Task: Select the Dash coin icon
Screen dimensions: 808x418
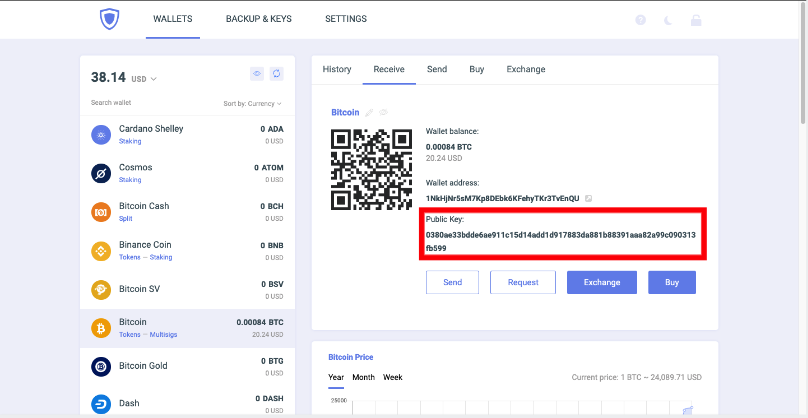Action: point(101,404)
